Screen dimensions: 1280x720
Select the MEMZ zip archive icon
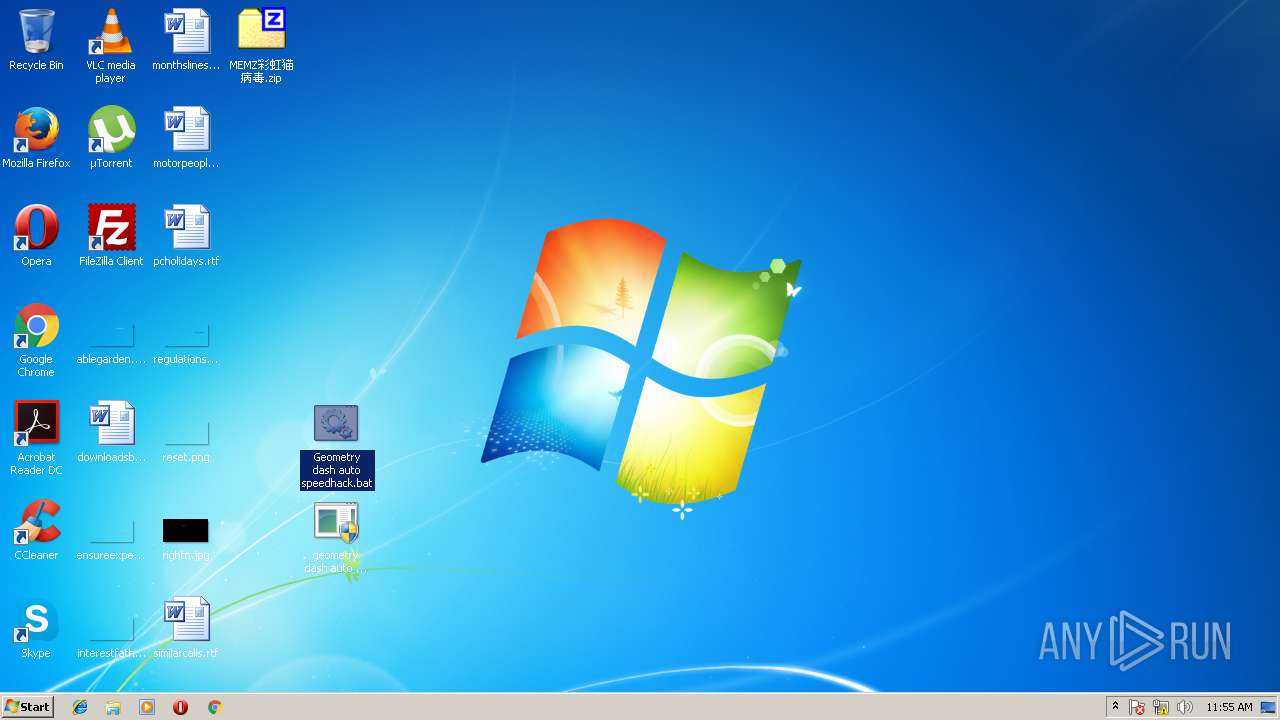click(x=261, y=30)
